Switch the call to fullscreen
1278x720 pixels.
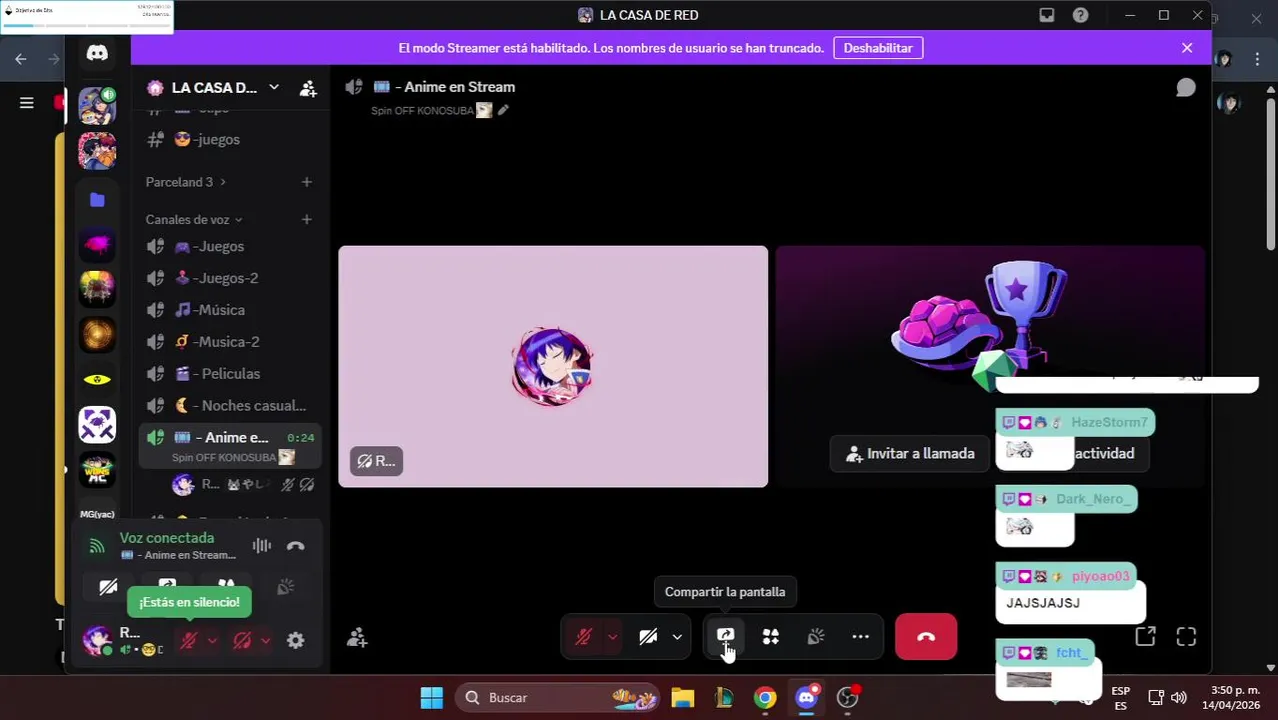pos(1186,636)
